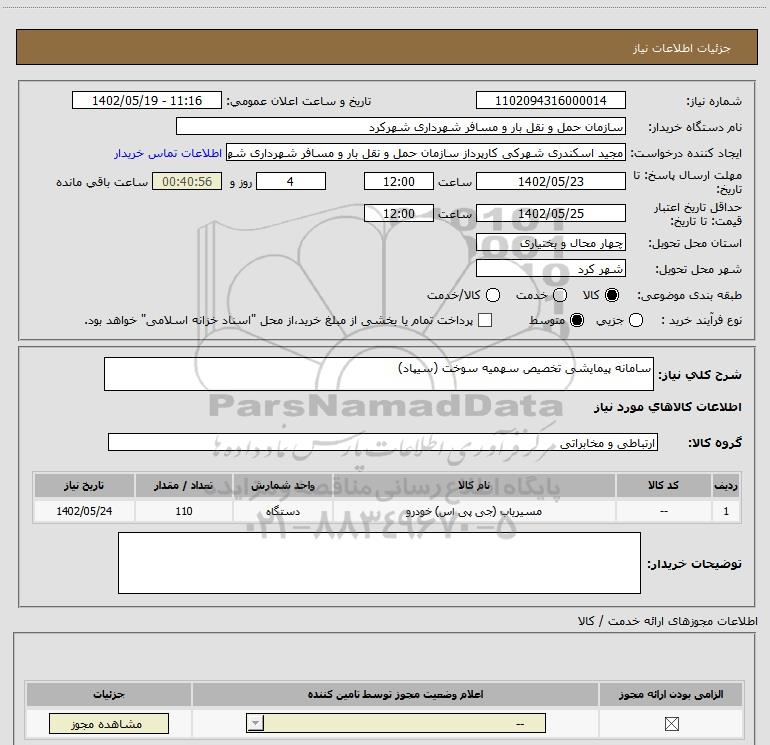Image resolution: width=770 pixels, height=745 pixels.
Task: Click the تاریخ نیاز column header
Action: (84, 485)
